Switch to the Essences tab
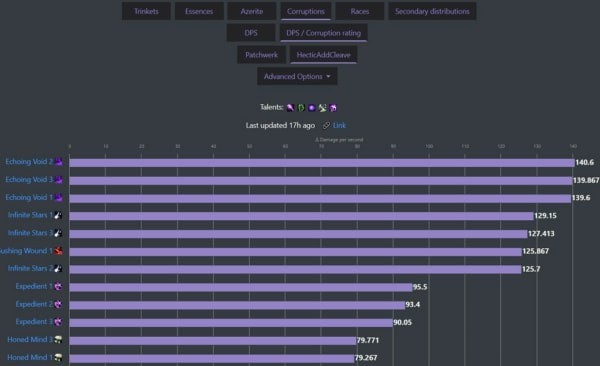 [199, 11]
